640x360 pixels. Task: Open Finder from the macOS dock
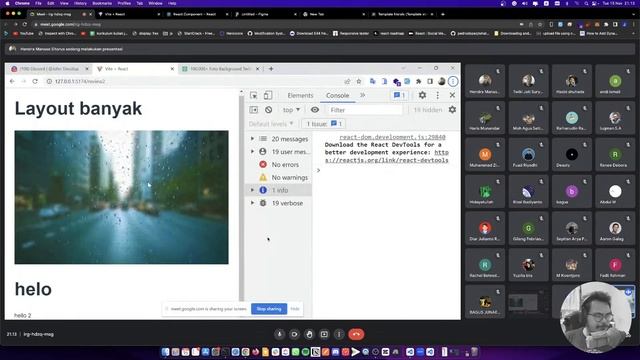(165, 352)
